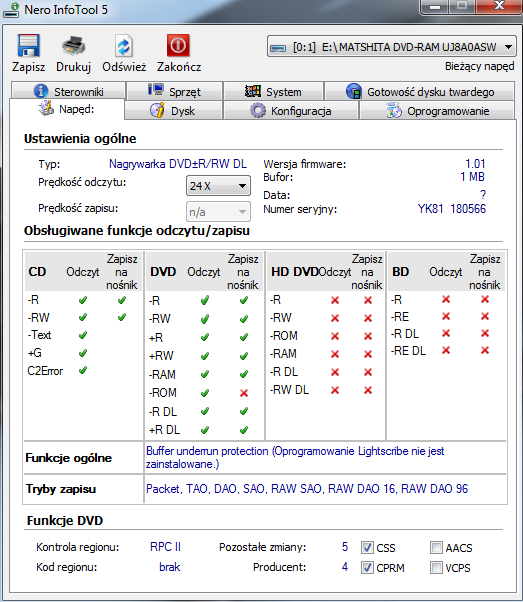
Task: Toggle the CPRM checkbox
Action: tap(367, 567)
